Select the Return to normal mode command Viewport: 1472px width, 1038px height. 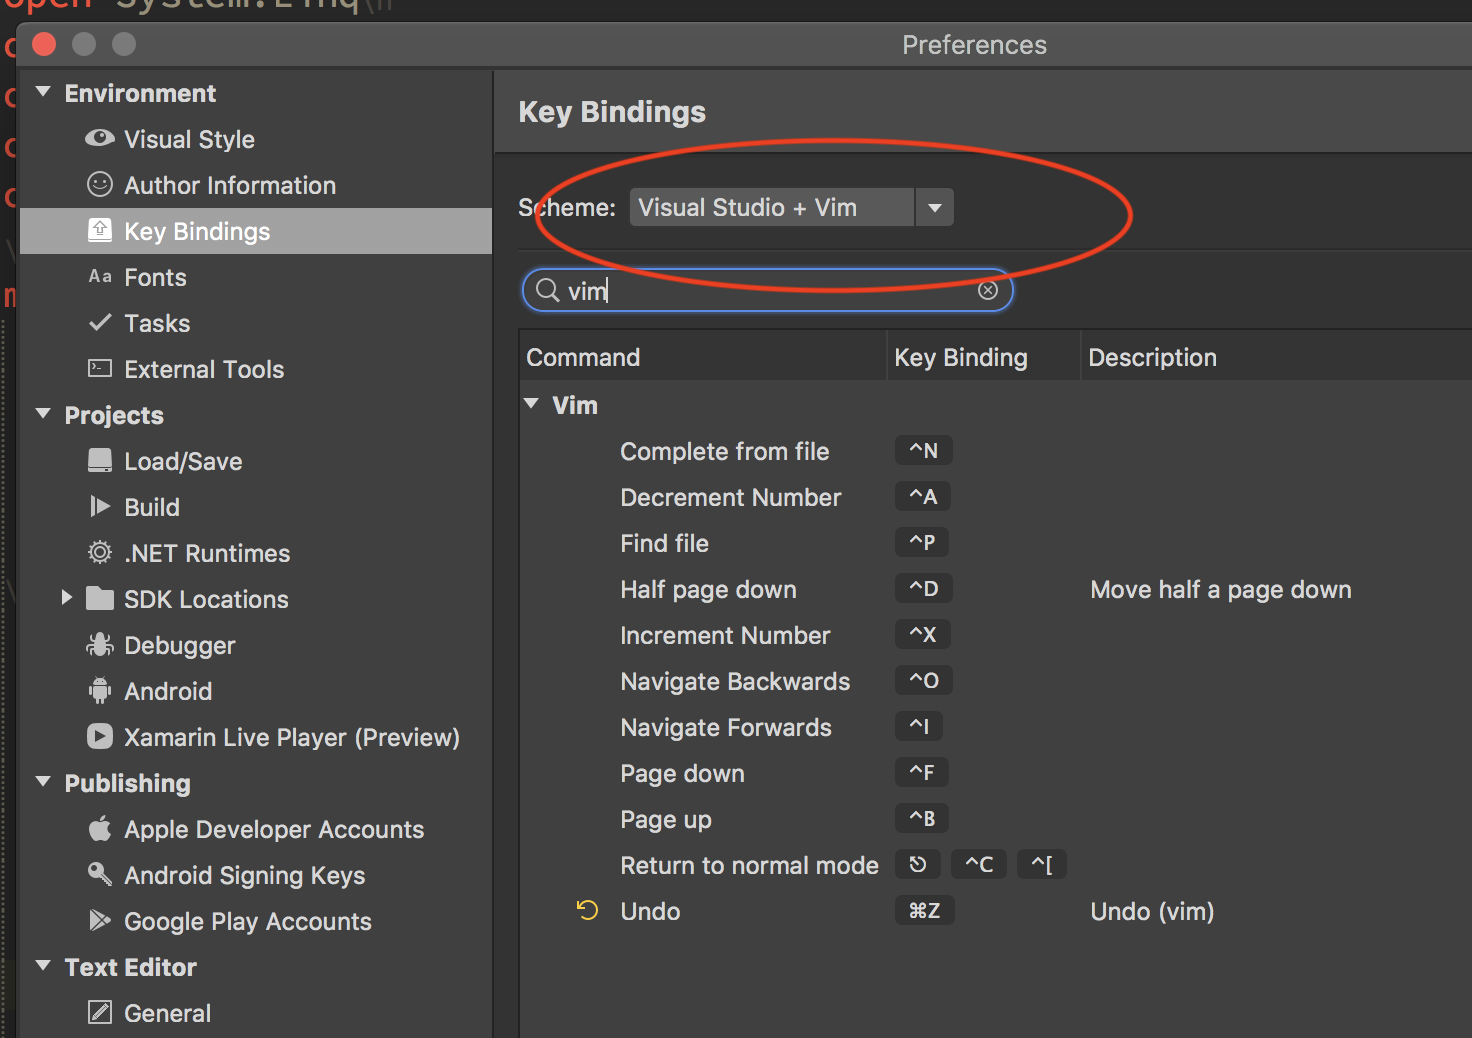[x=749, y=865]
